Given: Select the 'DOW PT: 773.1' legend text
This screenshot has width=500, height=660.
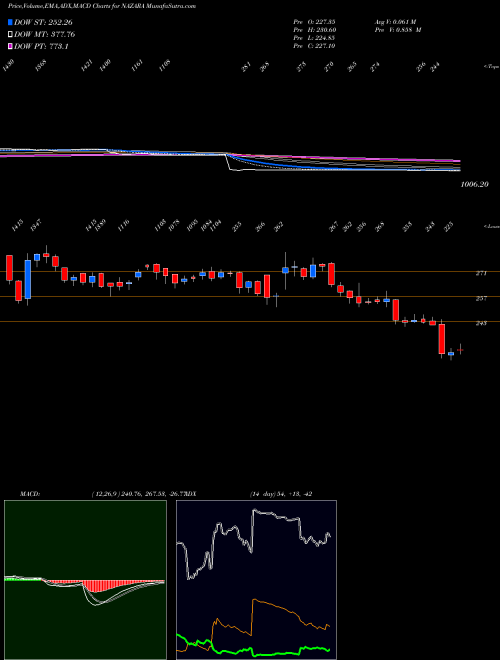Looking at the screenshot, I should tap(41, 46).
